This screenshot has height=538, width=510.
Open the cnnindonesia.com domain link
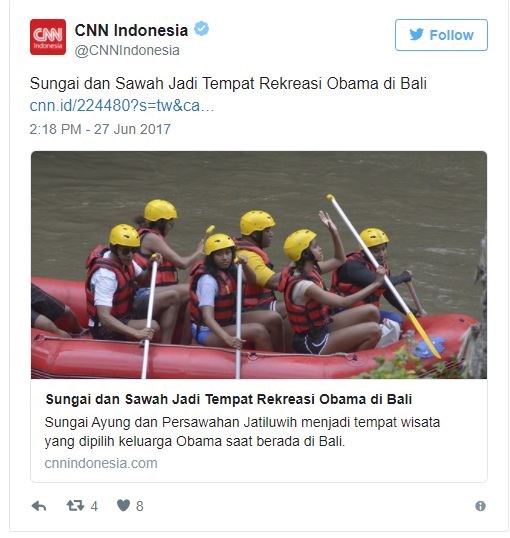pyautogui.click(x=101, y=463)
